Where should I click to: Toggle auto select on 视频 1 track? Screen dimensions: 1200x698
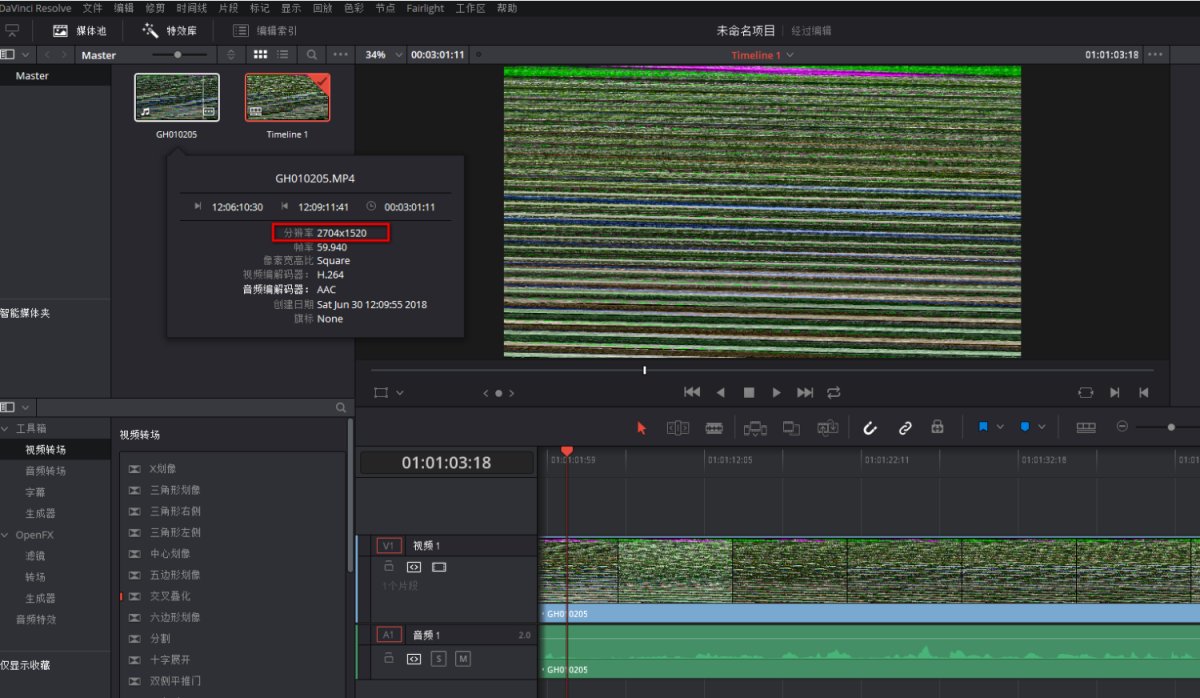click(414, 567)
